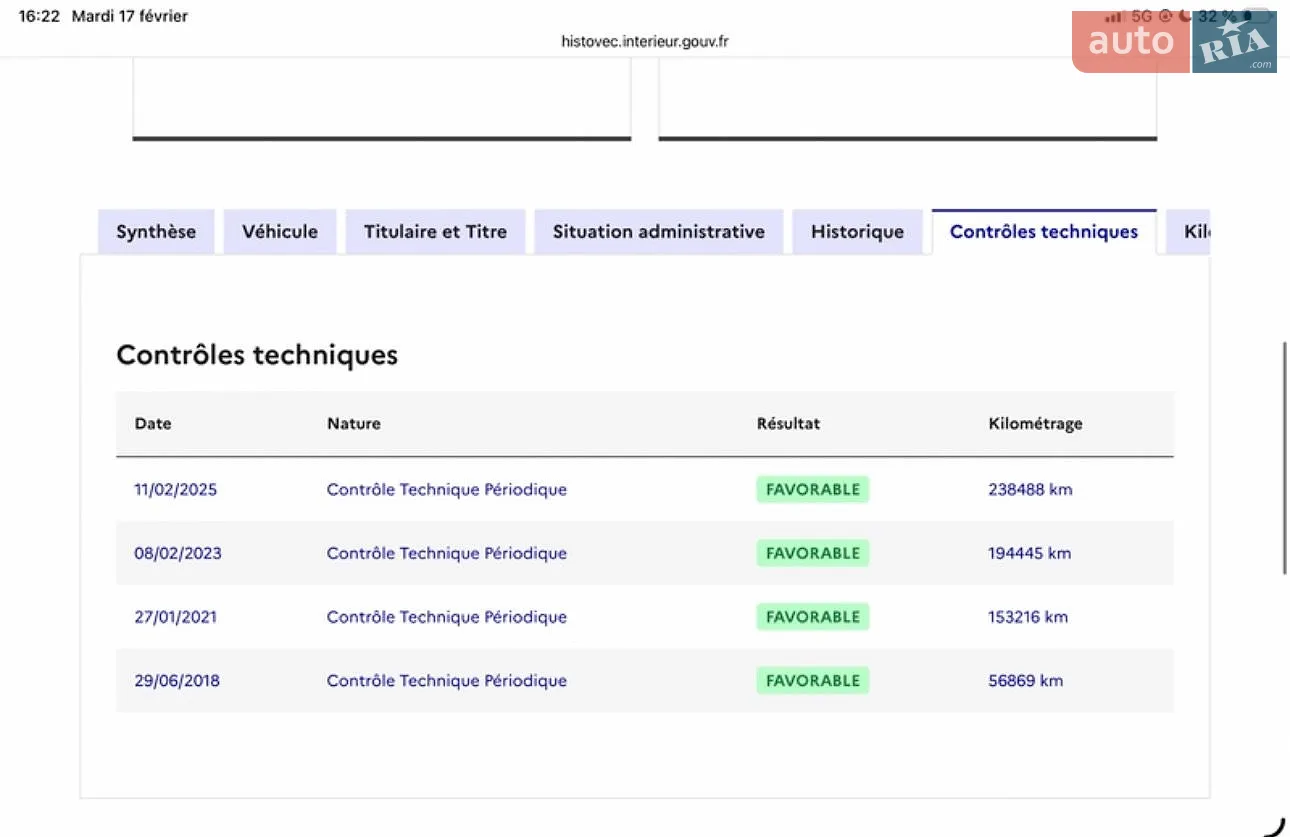The width and height of the screenshot is (1290, 837).
Task: Click the FAVORABLE badge for 27/01/2021
Action: click(x=813, y=617)
